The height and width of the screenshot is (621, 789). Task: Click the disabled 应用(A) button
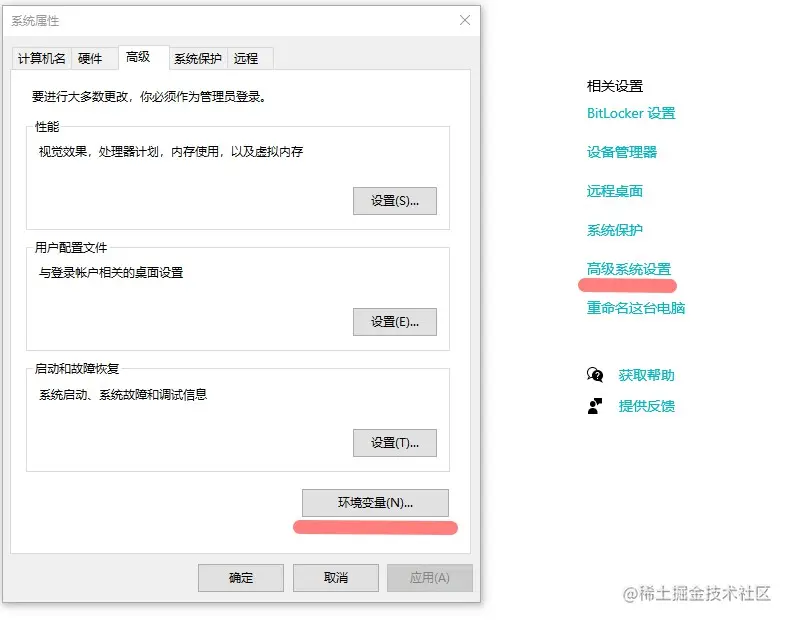[430, 578]
